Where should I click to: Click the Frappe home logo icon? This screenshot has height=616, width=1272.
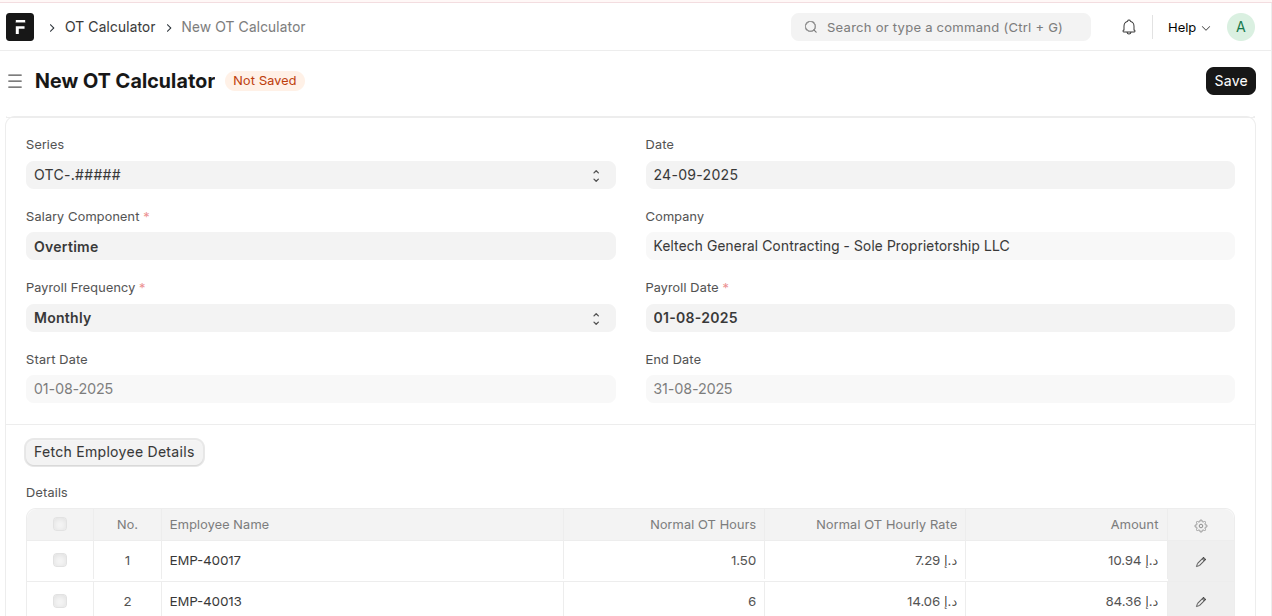pyautogui.click(x=20, y=27)
